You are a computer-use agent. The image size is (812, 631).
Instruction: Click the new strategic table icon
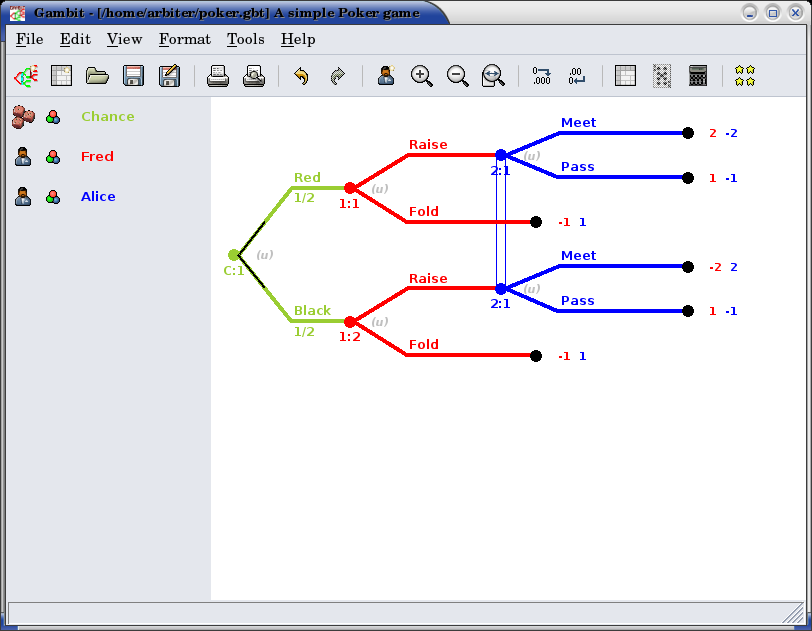coord(62,76)
